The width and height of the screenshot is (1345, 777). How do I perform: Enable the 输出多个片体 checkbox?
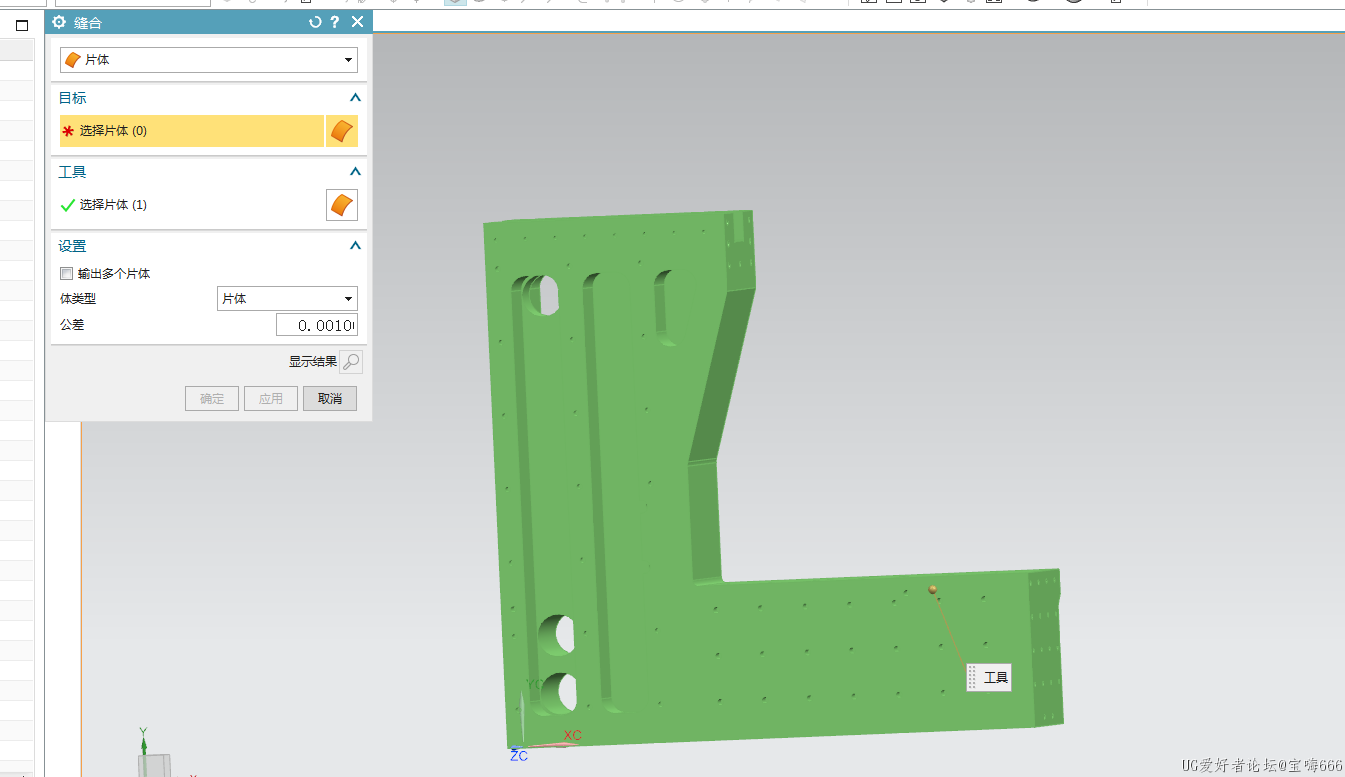[67, 273]
